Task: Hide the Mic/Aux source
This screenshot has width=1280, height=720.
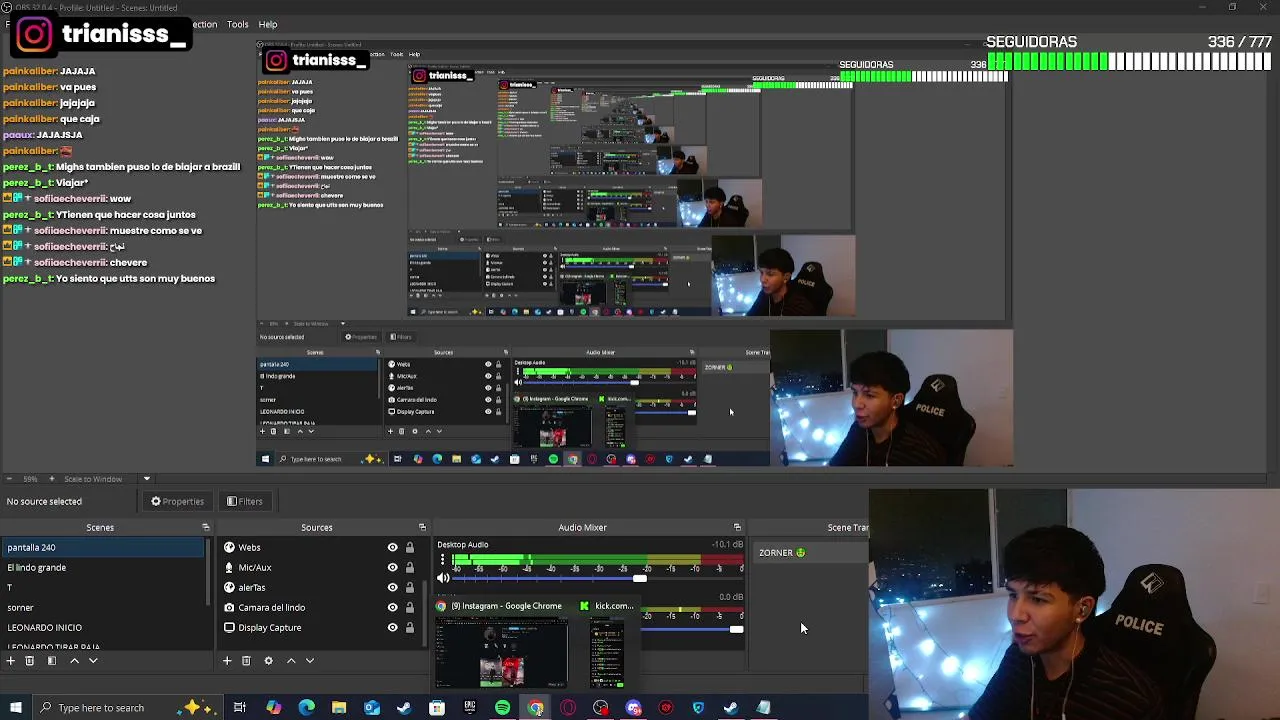Action: point(392,567)
